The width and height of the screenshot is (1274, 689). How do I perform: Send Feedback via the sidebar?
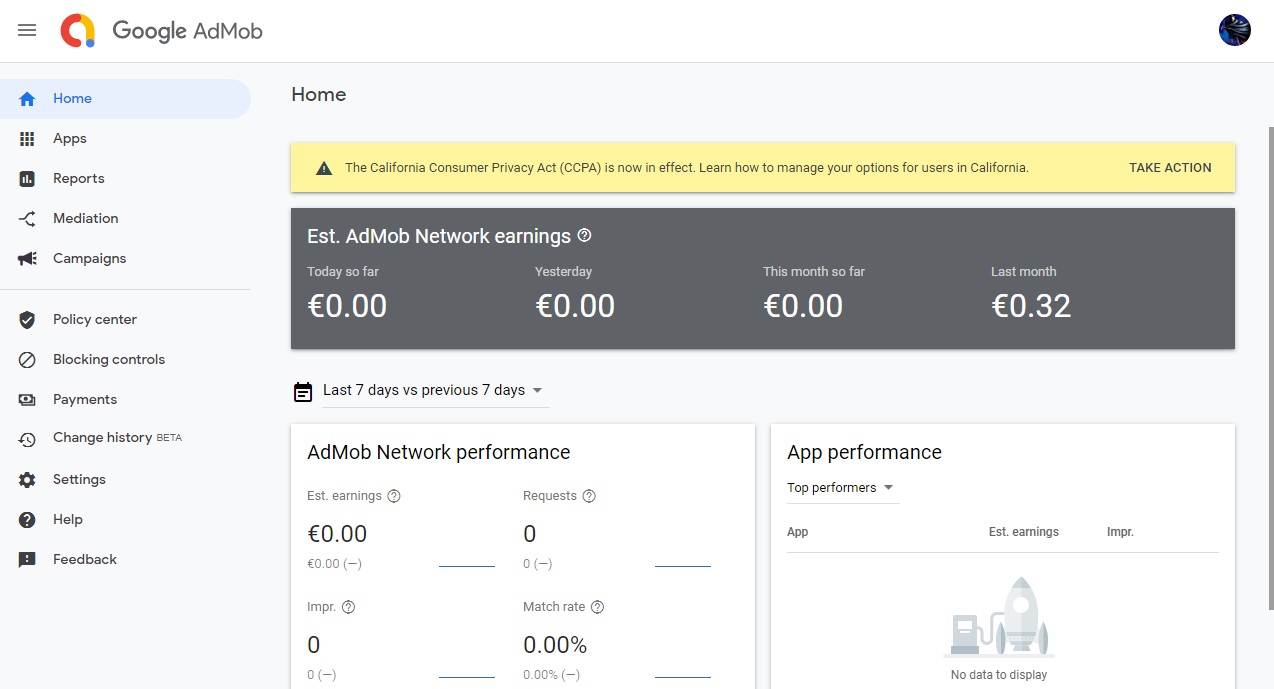pos(125,560)
